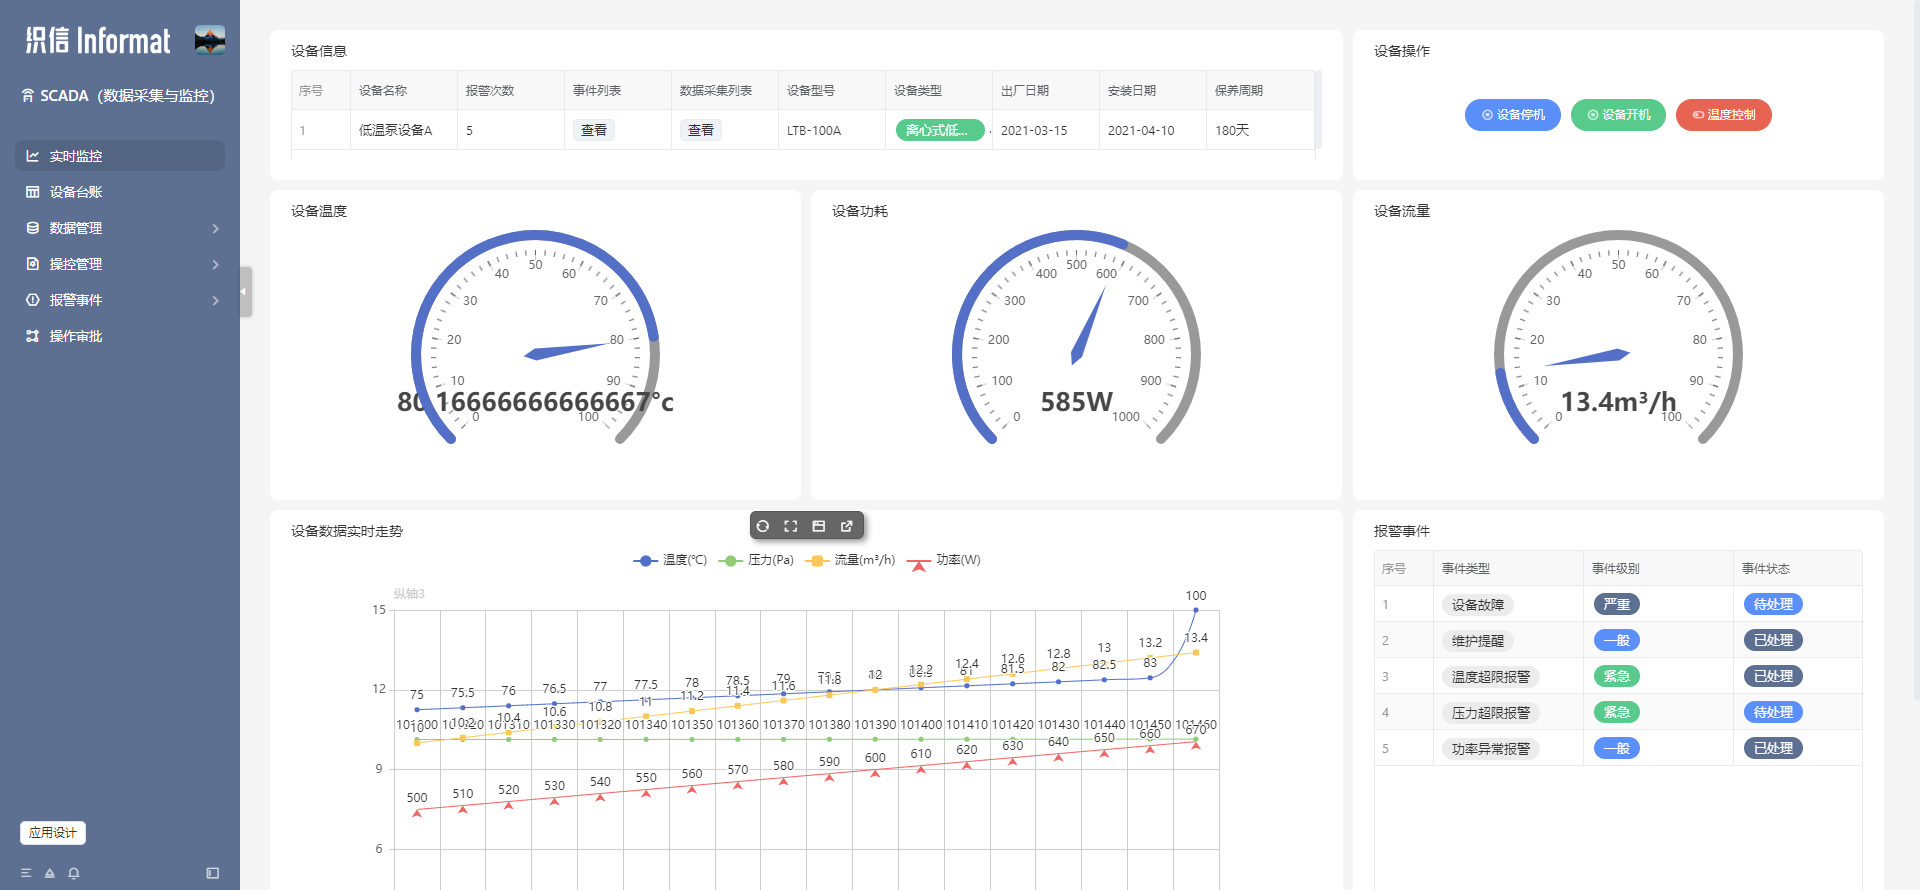Click the user avatar beside Informat logo

coord(210,40)
